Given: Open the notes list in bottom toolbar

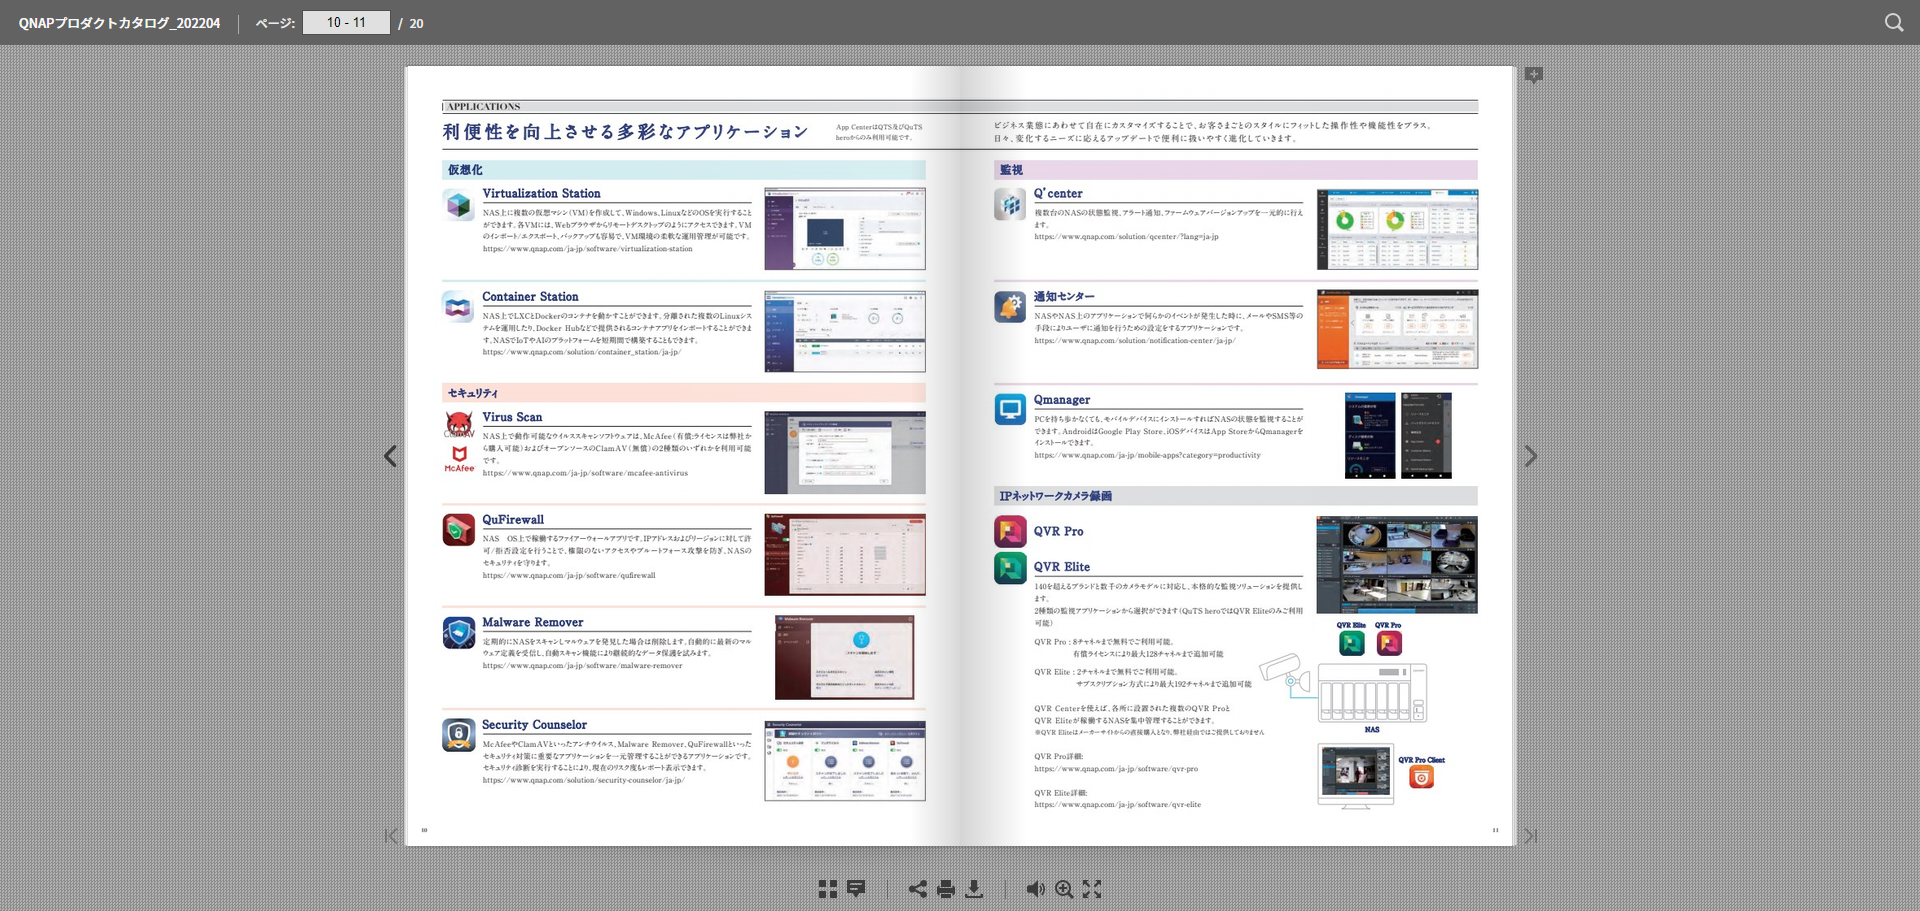Looking at the screenshot, I should 856,889.
